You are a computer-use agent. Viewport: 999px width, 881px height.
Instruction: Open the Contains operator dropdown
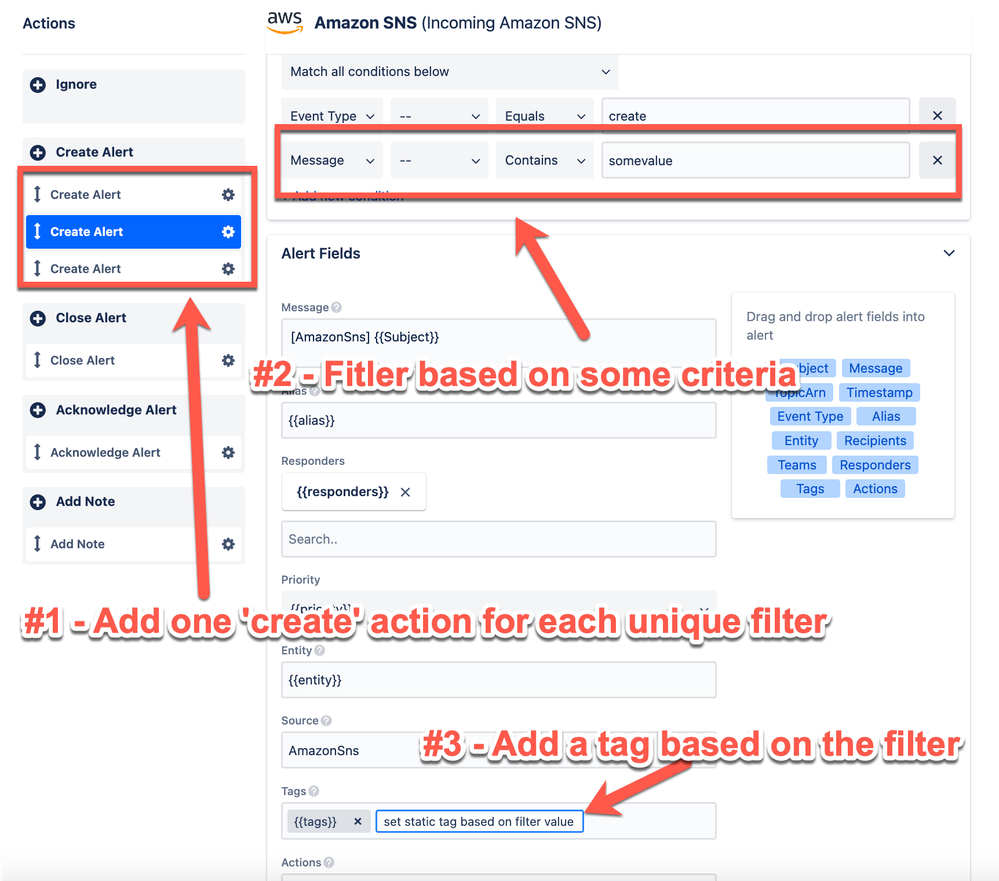coord(545,161)
